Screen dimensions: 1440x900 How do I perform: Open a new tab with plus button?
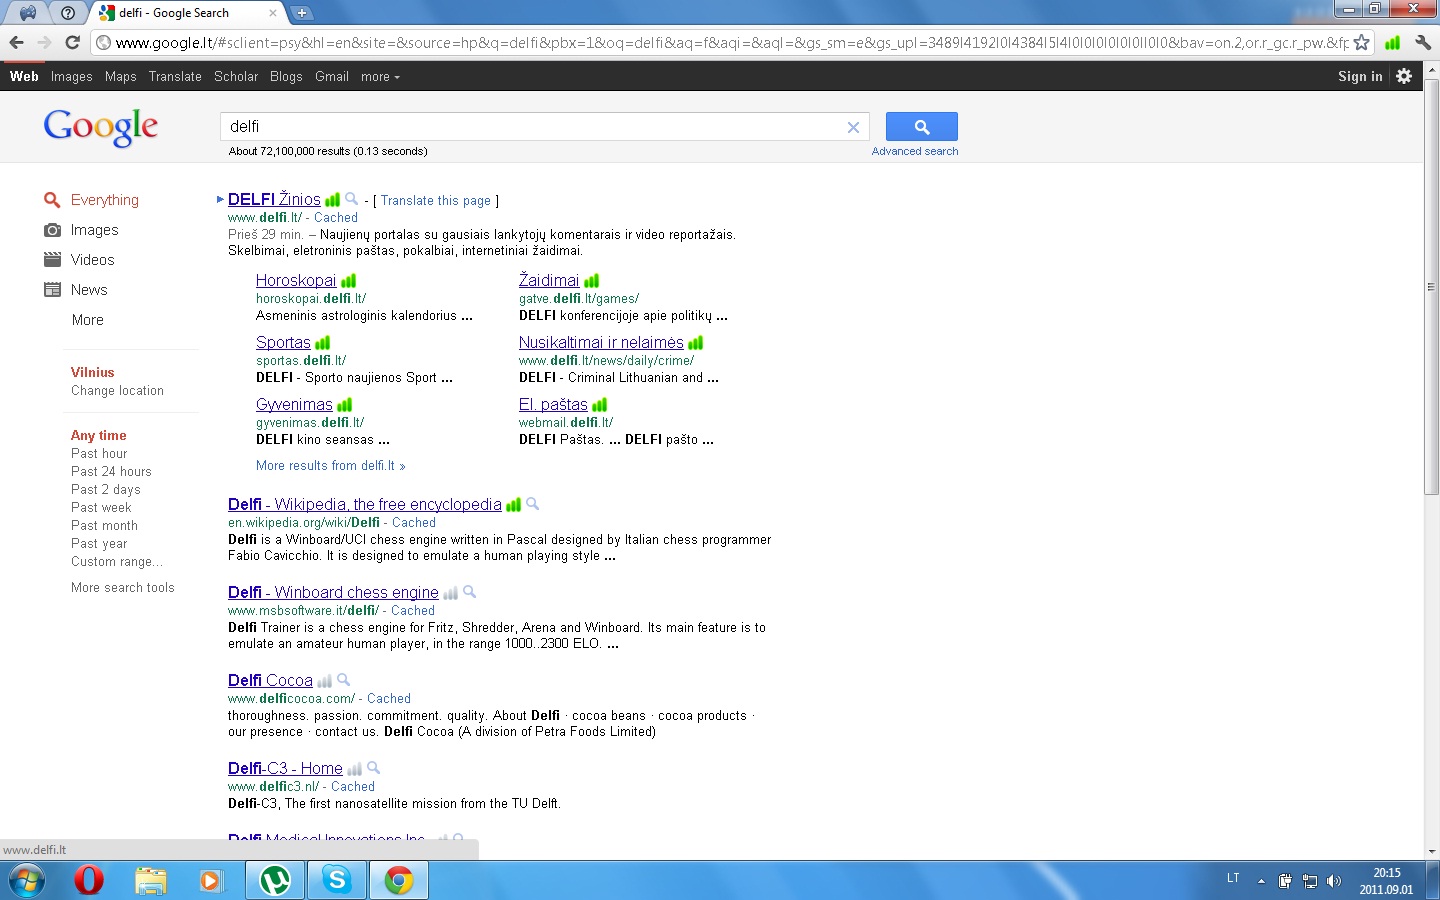click(x=302, y=13)
